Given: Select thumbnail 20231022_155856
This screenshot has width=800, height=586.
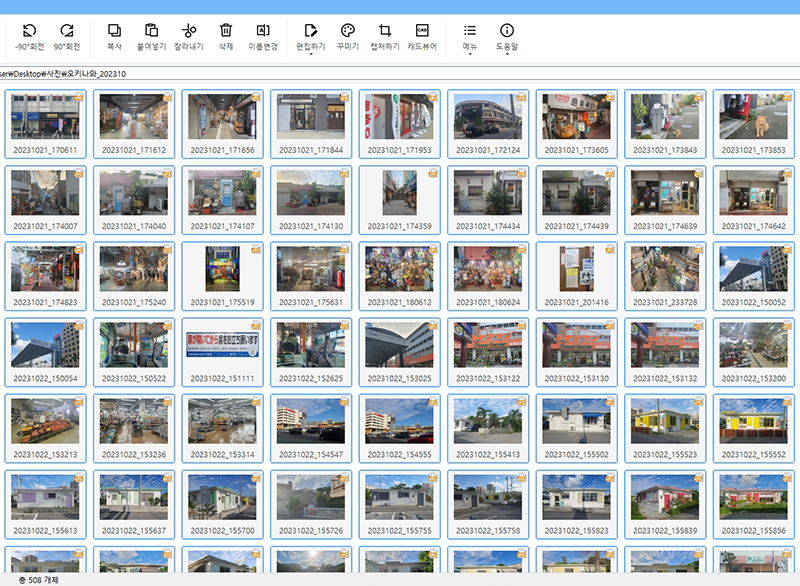Looking at the screenshot, I should 754,504.
